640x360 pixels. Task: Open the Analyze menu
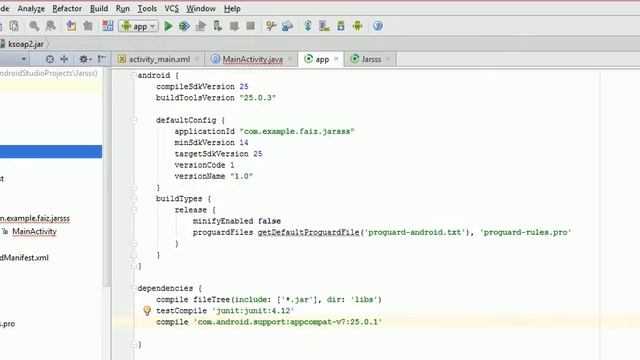tap(31, 9)
